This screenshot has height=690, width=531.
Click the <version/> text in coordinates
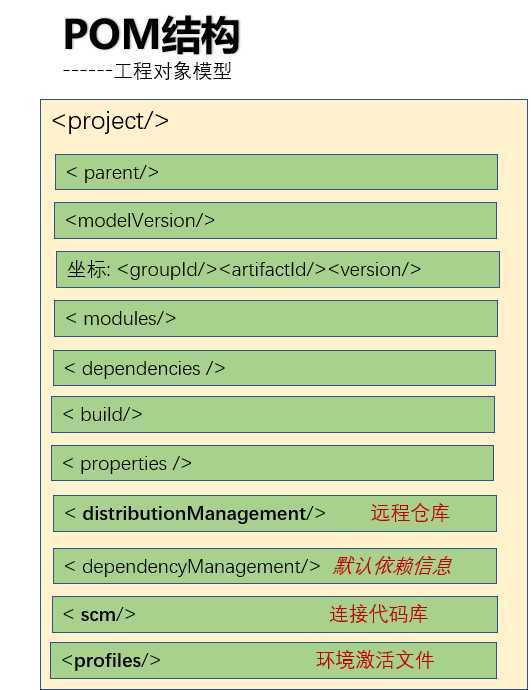pyautogui.click(x=375, y=270)
